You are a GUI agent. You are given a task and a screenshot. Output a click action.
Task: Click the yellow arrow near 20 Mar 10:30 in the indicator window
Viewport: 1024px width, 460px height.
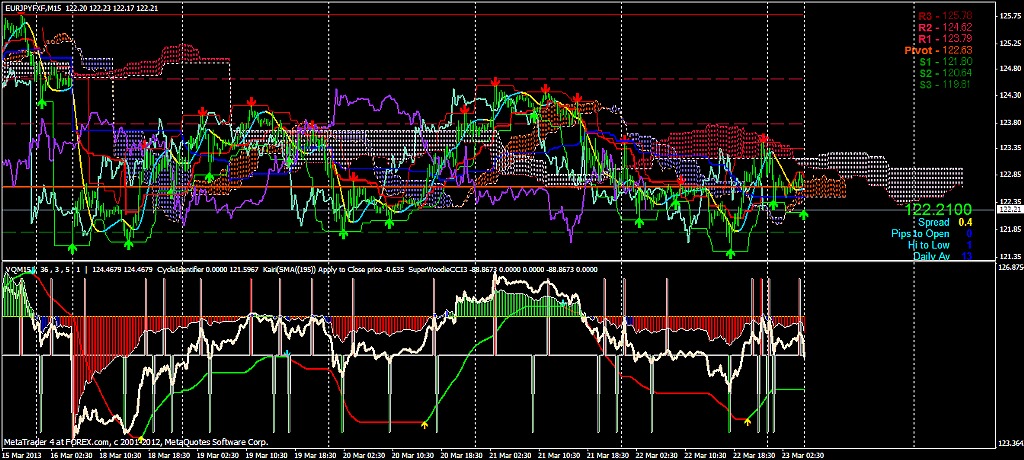[x=424, y=425]
